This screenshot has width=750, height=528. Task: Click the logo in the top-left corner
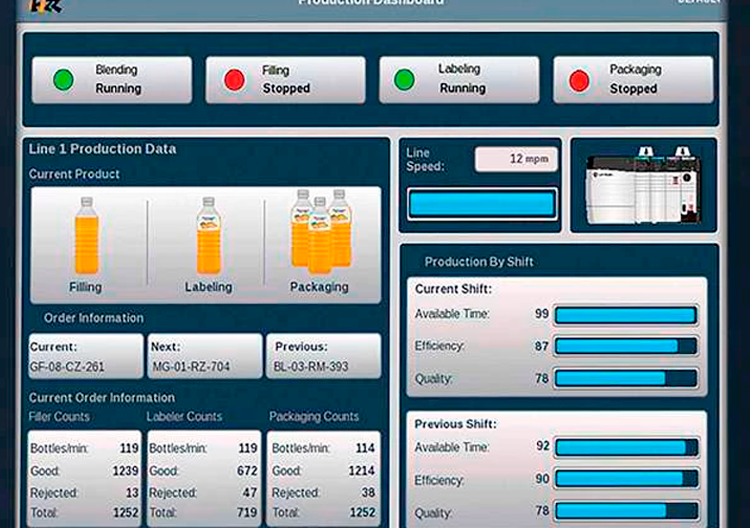click(x=18, y=6)
